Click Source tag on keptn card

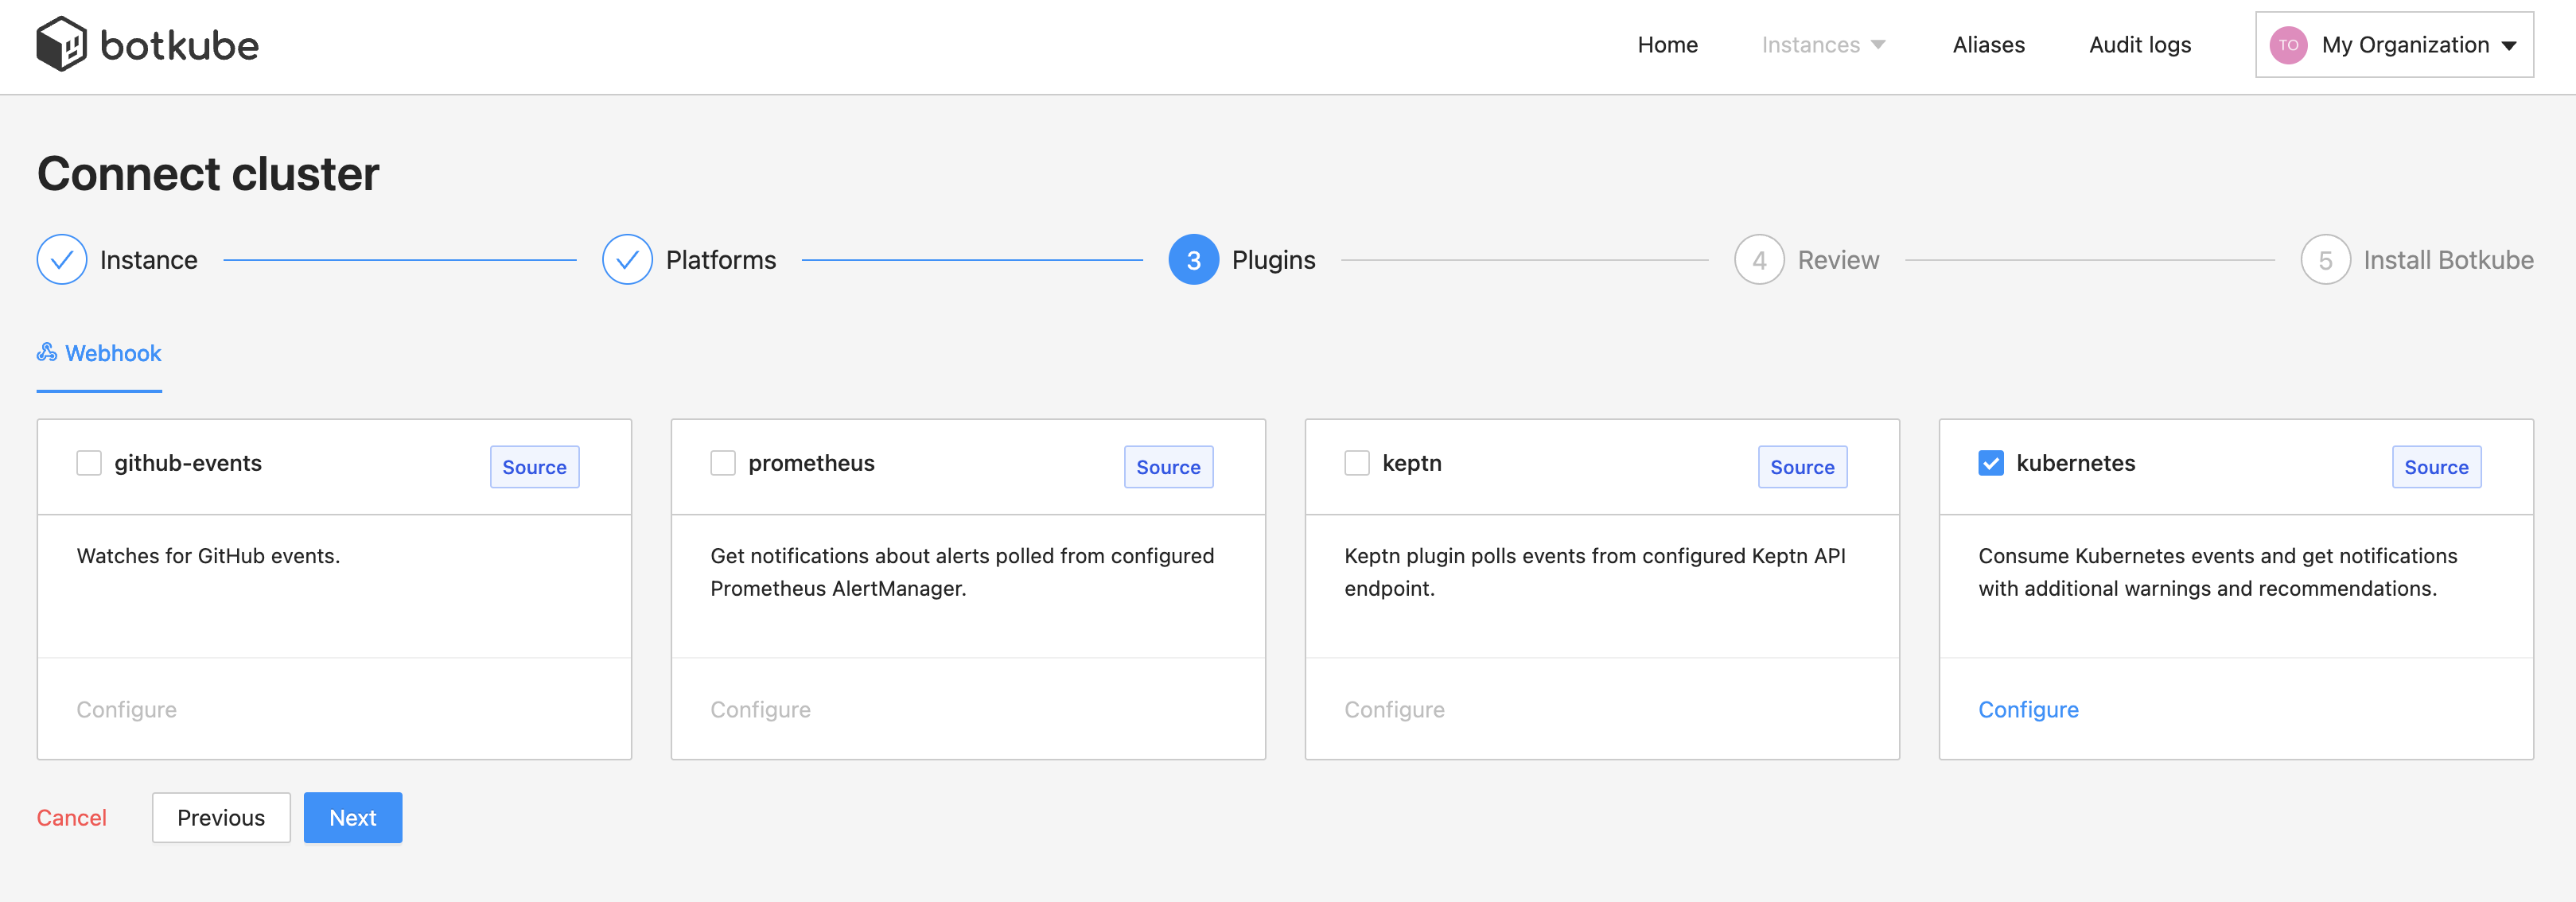1802,467
